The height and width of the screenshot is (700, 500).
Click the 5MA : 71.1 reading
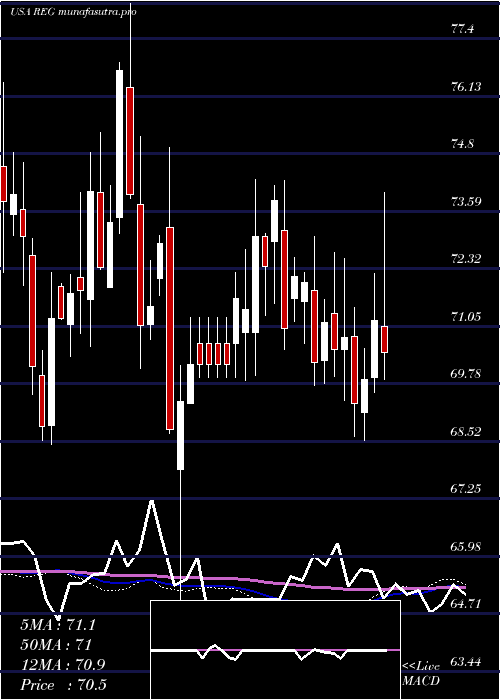click(x=58, y=625)
